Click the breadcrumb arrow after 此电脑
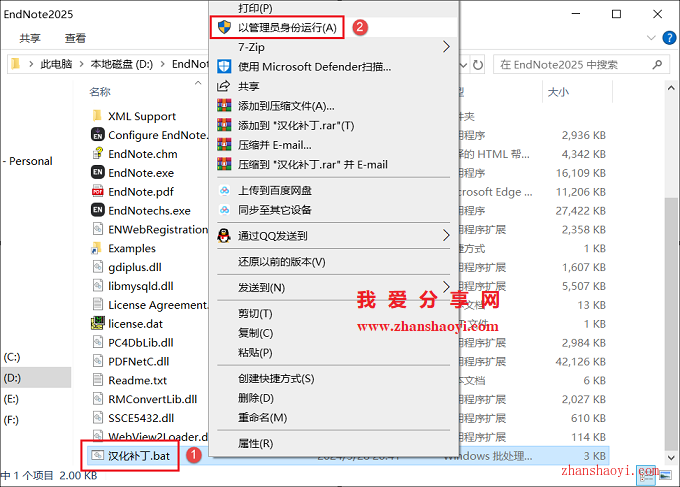The width and height of the screenshot is (680, 487). point(81,64)
